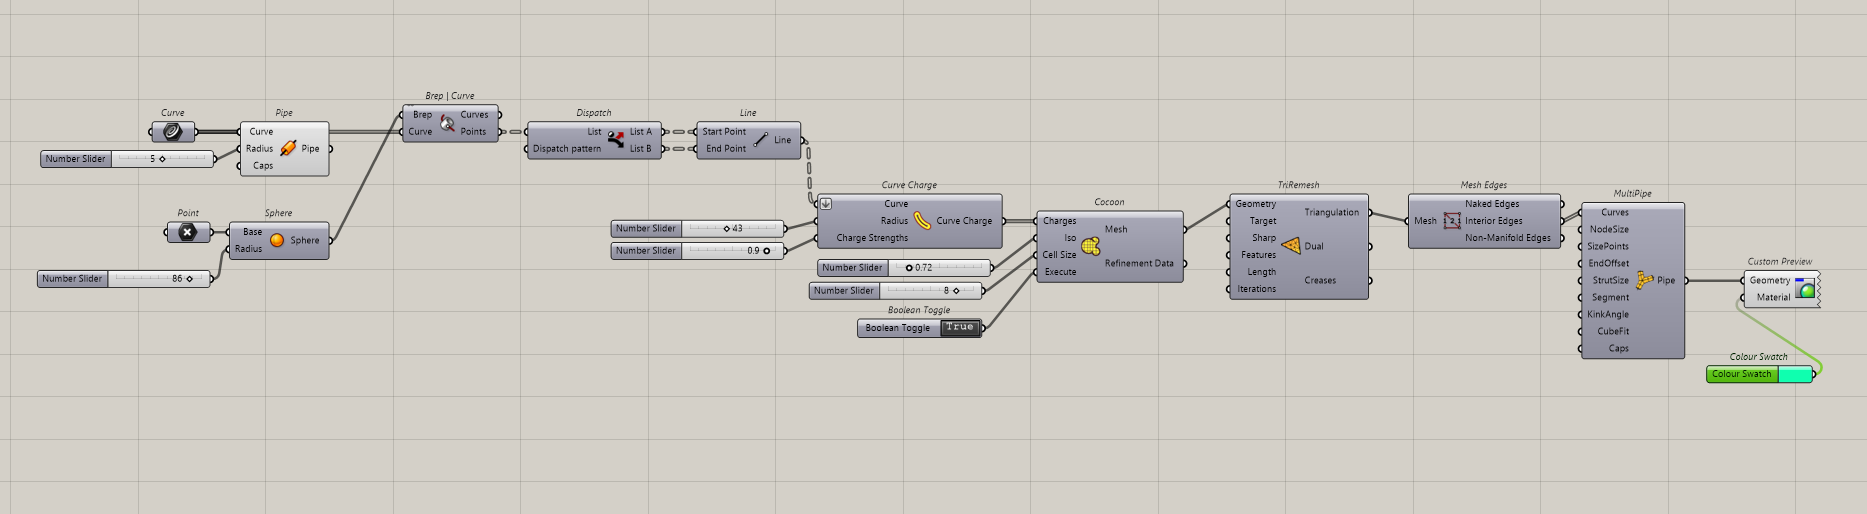Click the Custom Preview component icon

coord(1805,288)
